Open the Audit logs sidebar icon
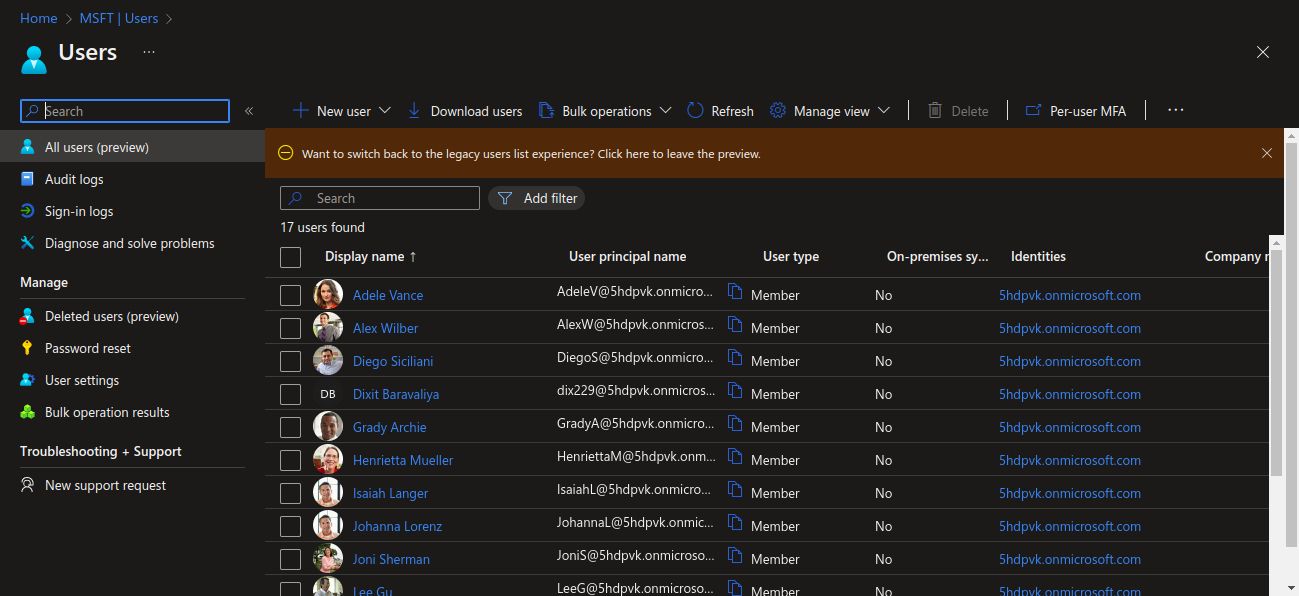This screenshot has height=596, width=1299. click(28, 179)
